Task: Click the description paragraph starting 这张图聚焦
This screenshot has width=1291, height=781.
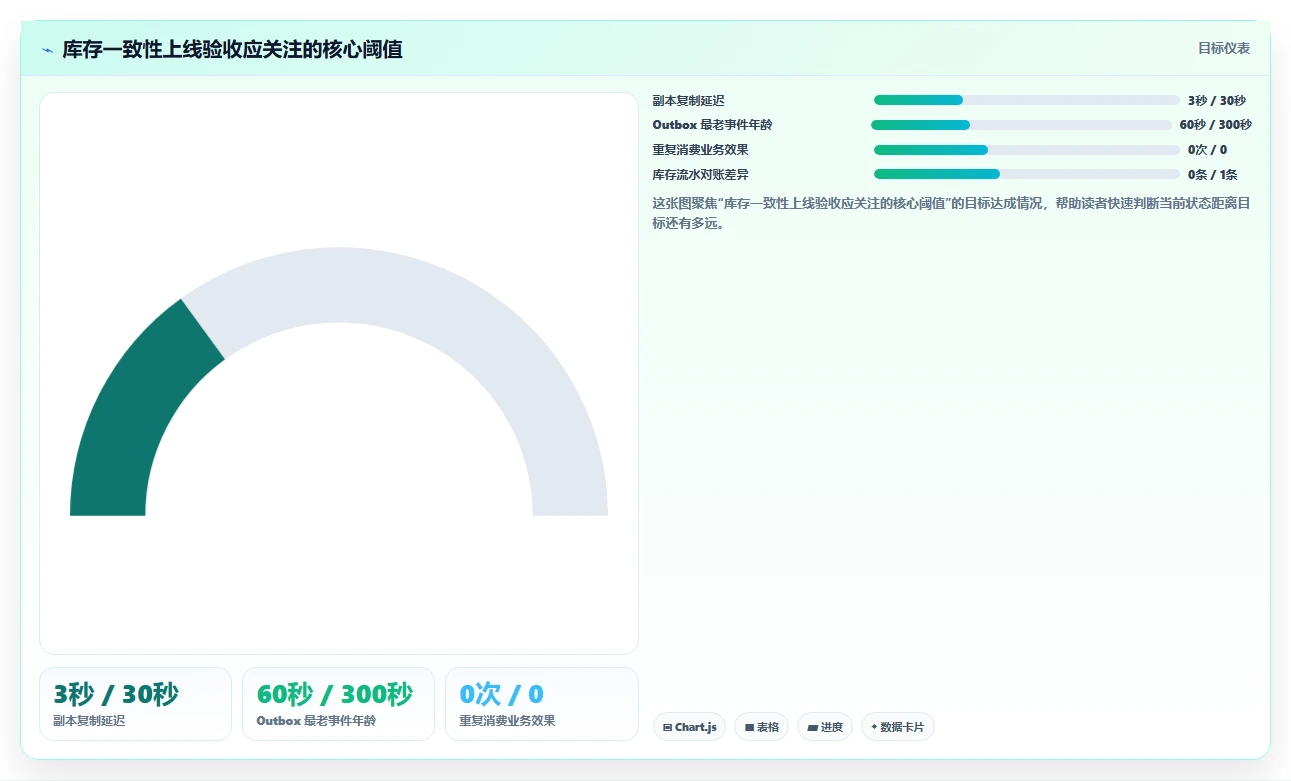Action: pos(951,213)
